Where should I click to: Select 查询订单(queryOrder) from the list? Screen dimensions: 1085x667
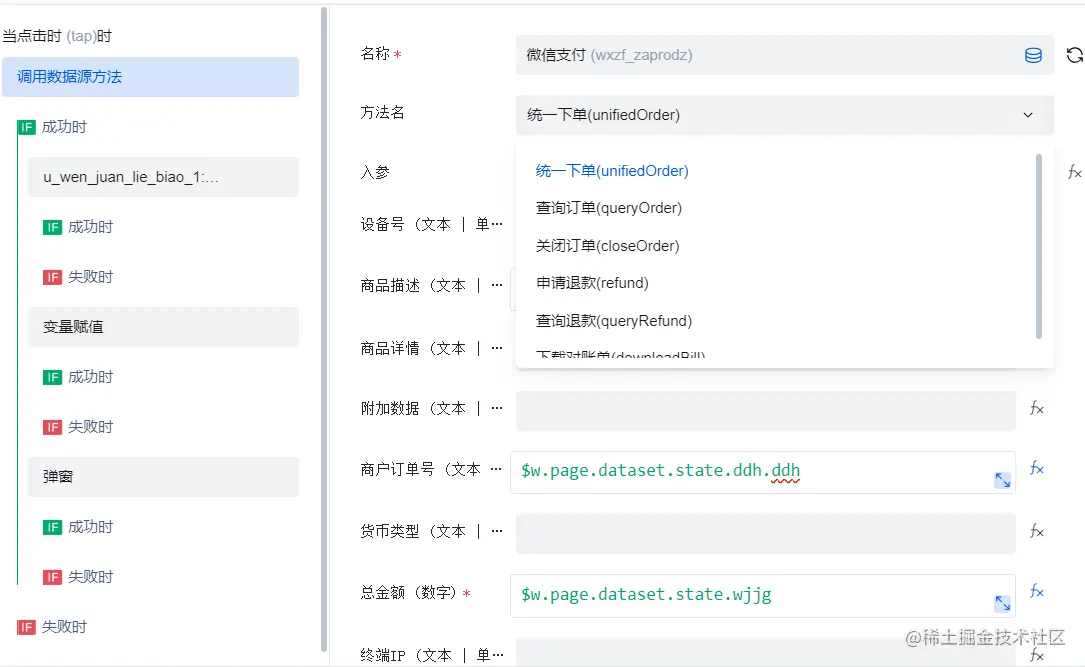[x=608, y=208]
